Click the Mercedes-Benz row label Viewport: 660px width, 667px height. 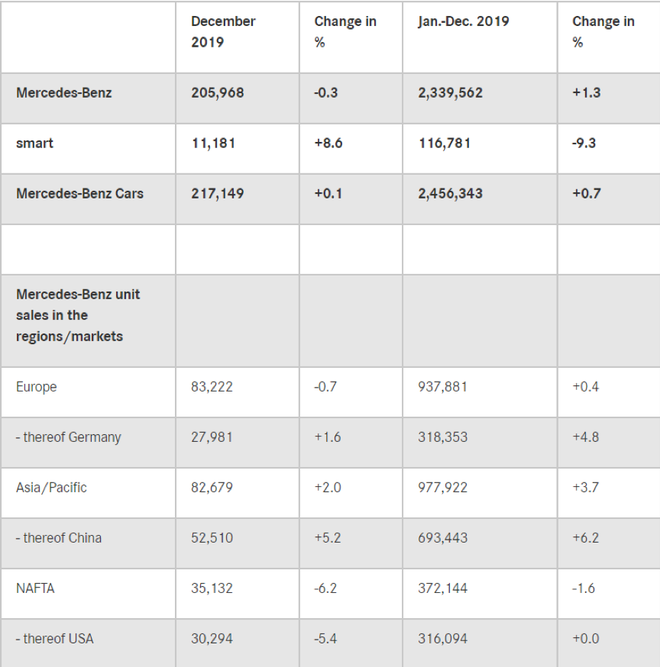[x=64, y=93]
